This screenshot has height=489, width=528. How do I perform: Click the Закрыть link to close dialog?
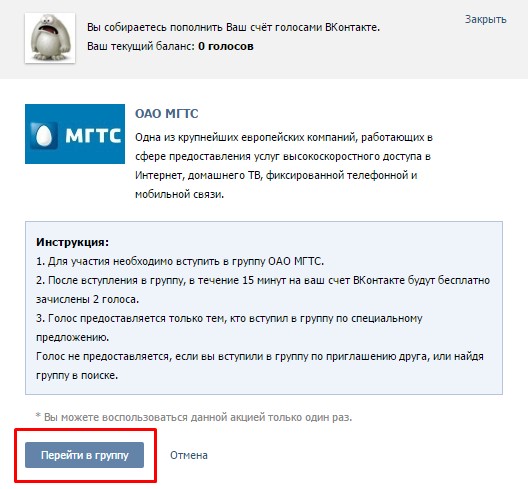coord(486,19)
